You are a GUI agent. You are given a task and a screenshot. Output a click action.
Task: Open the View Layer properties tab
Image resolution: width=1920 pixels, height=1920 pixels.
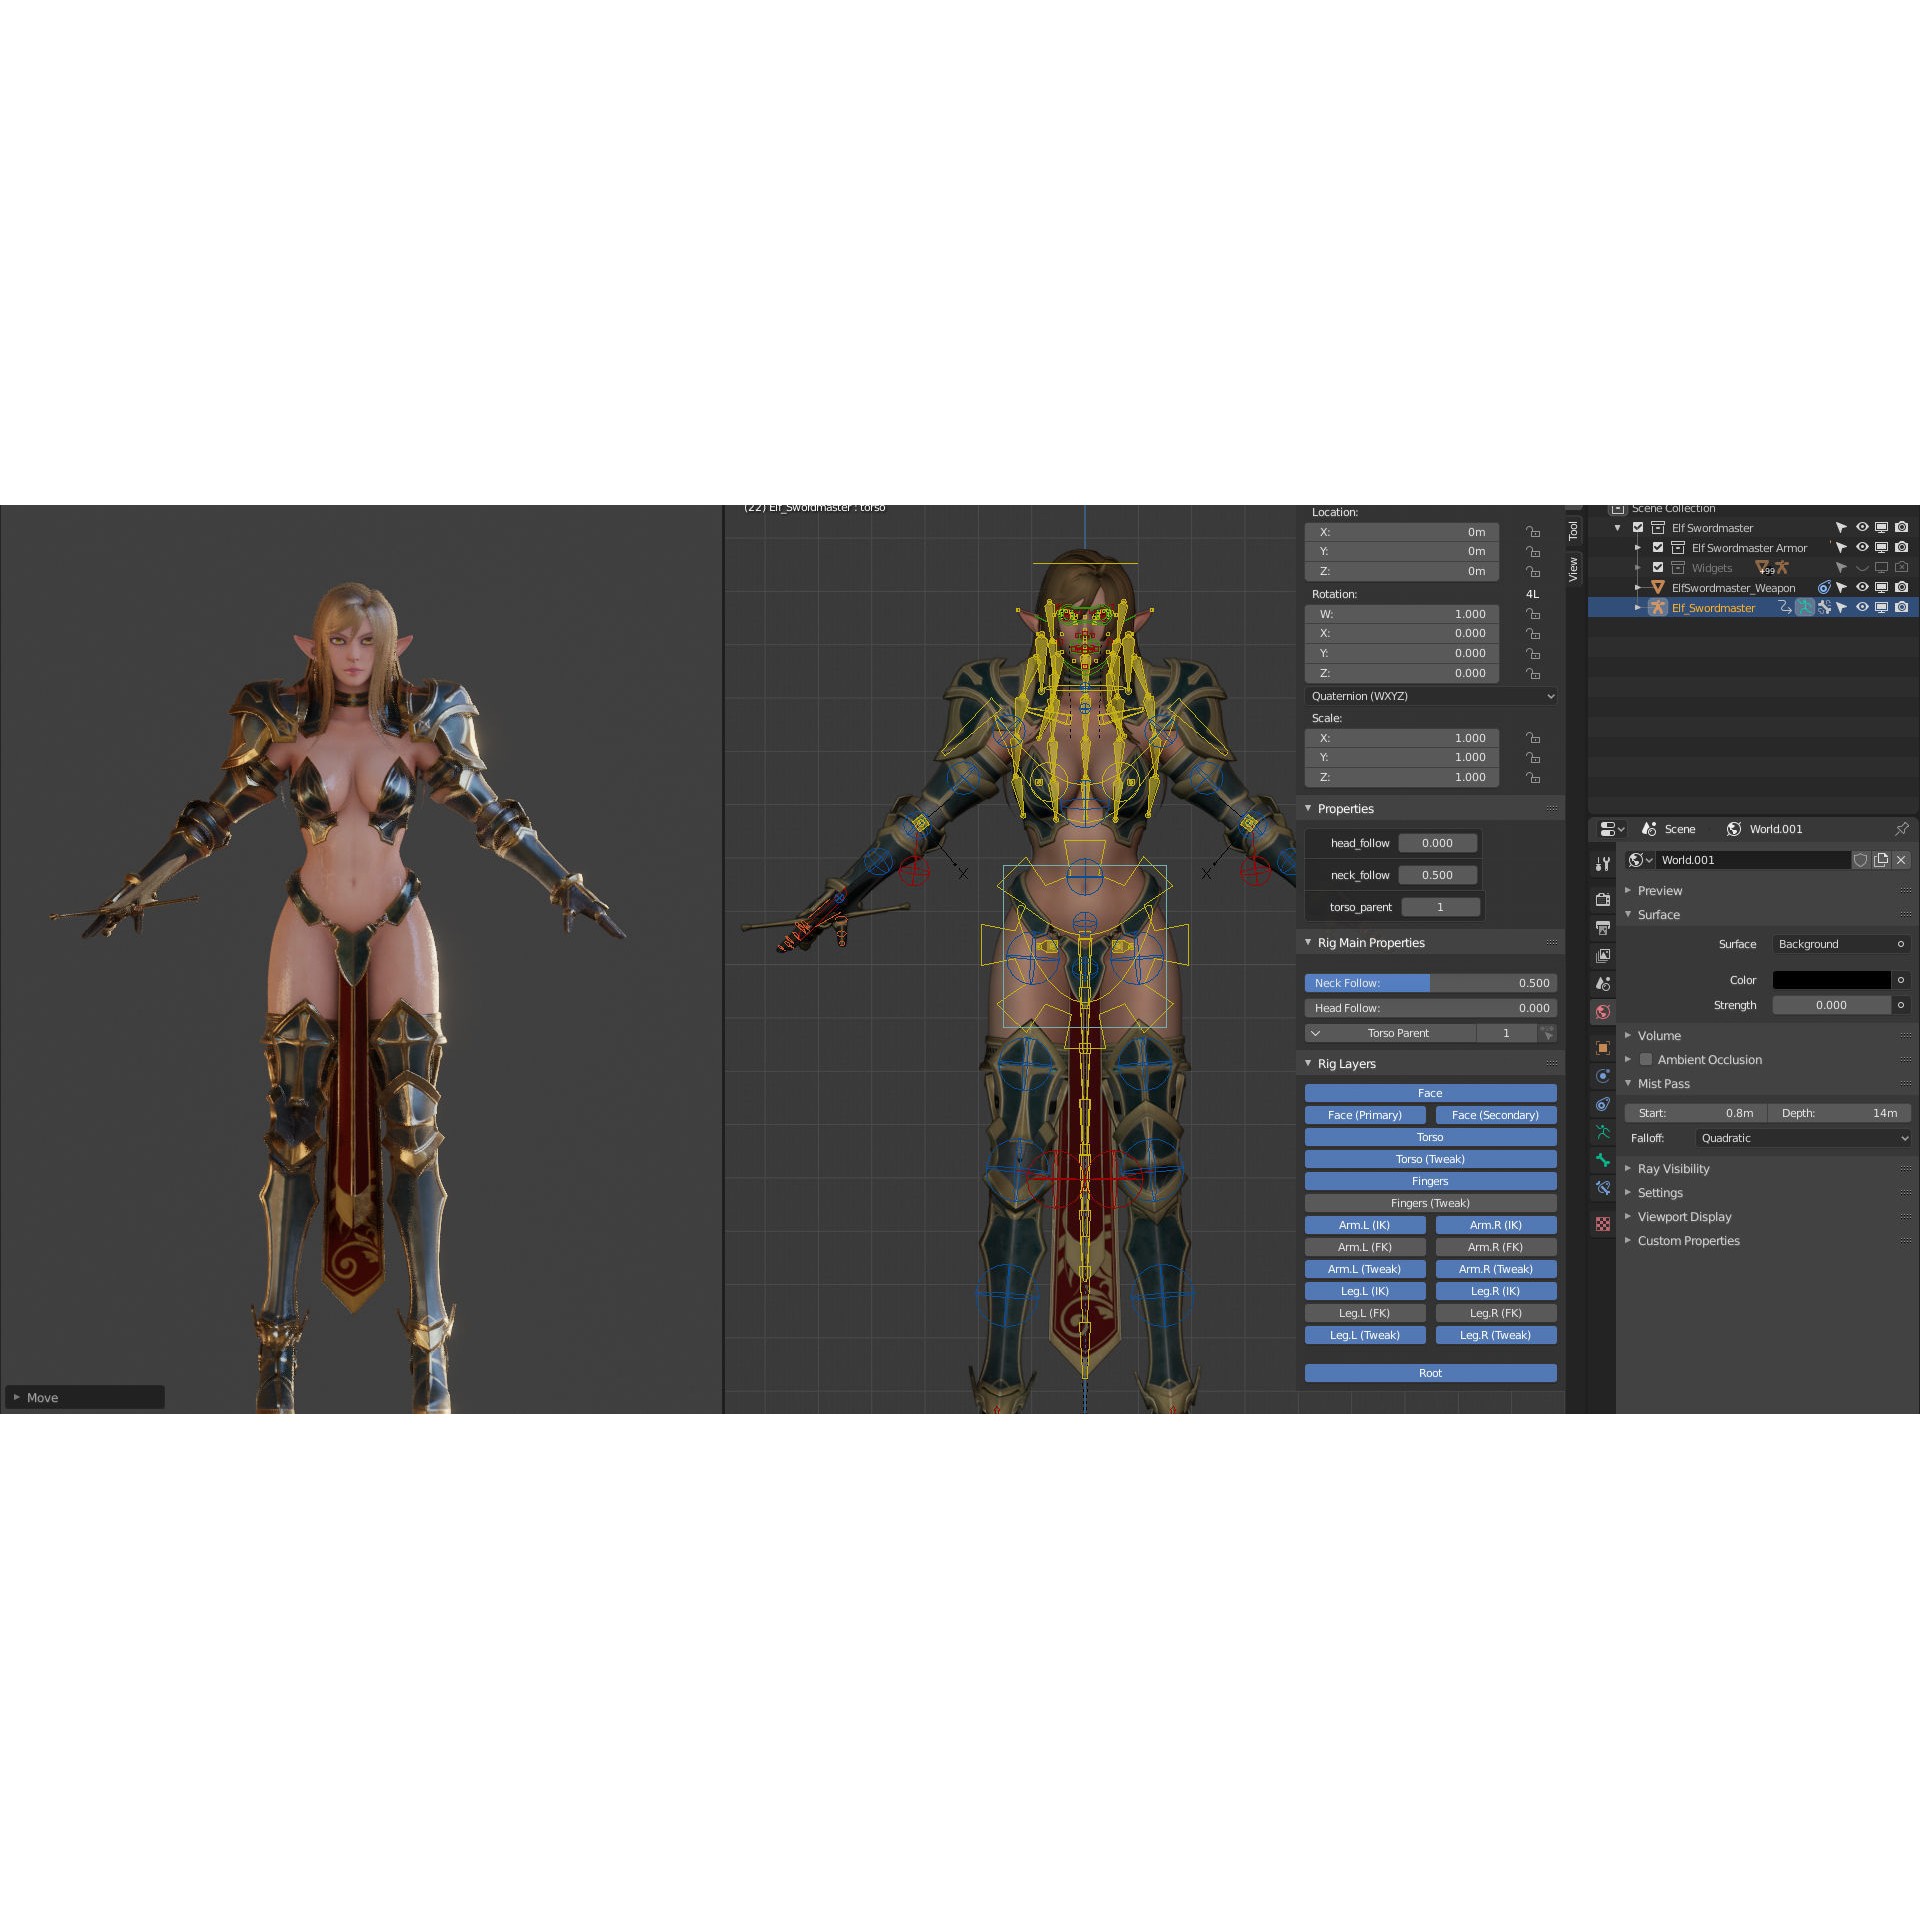1603,956
